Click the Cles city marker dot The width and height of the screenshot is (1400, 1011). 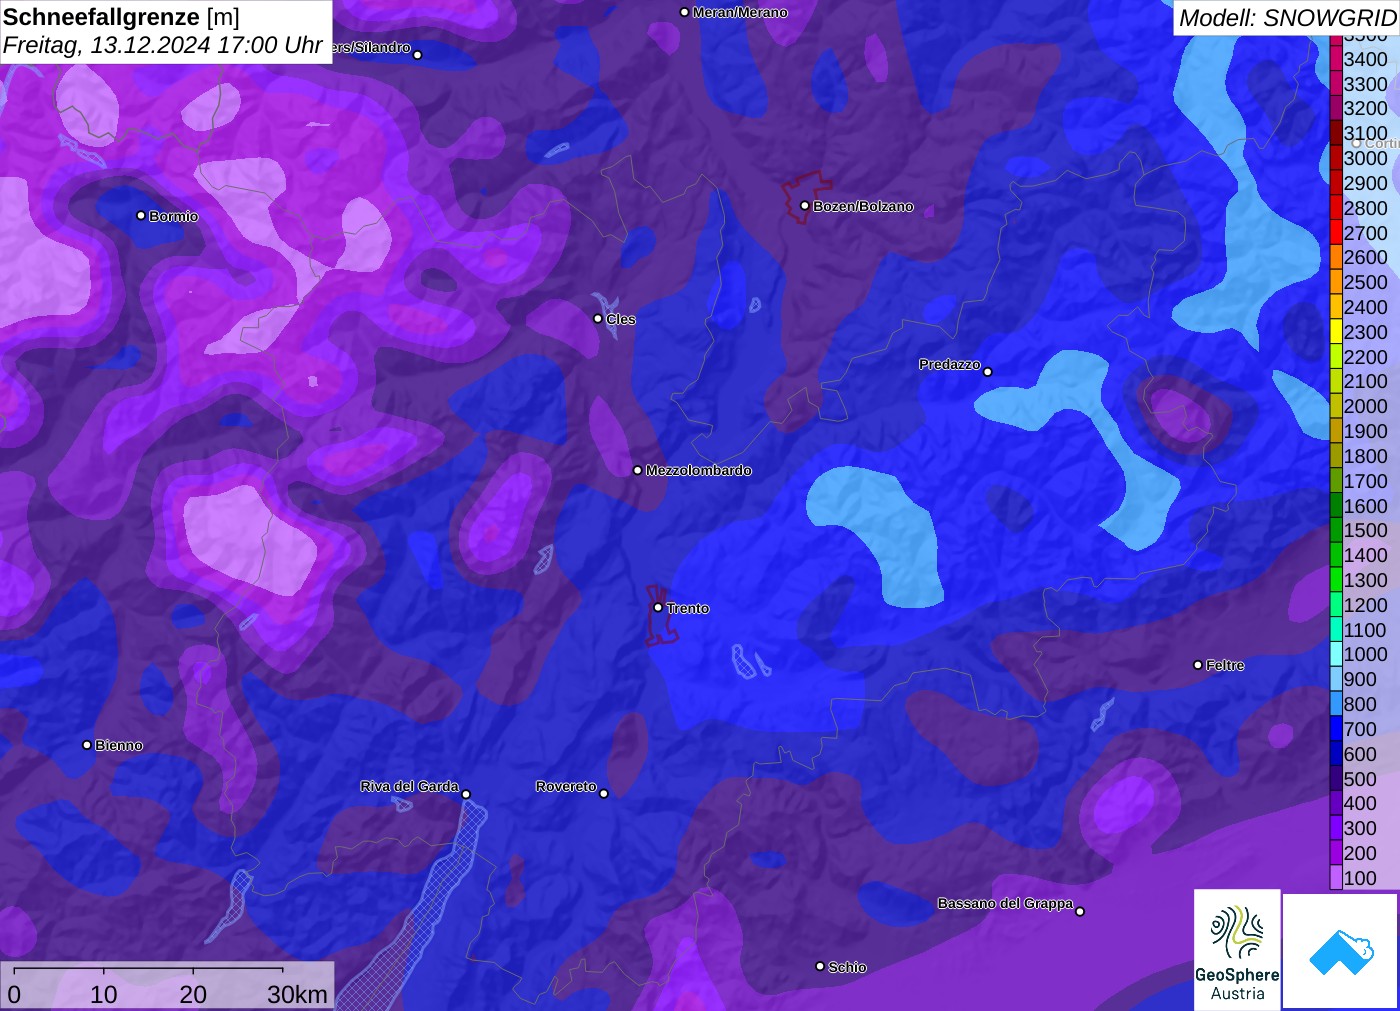[598, 318]
